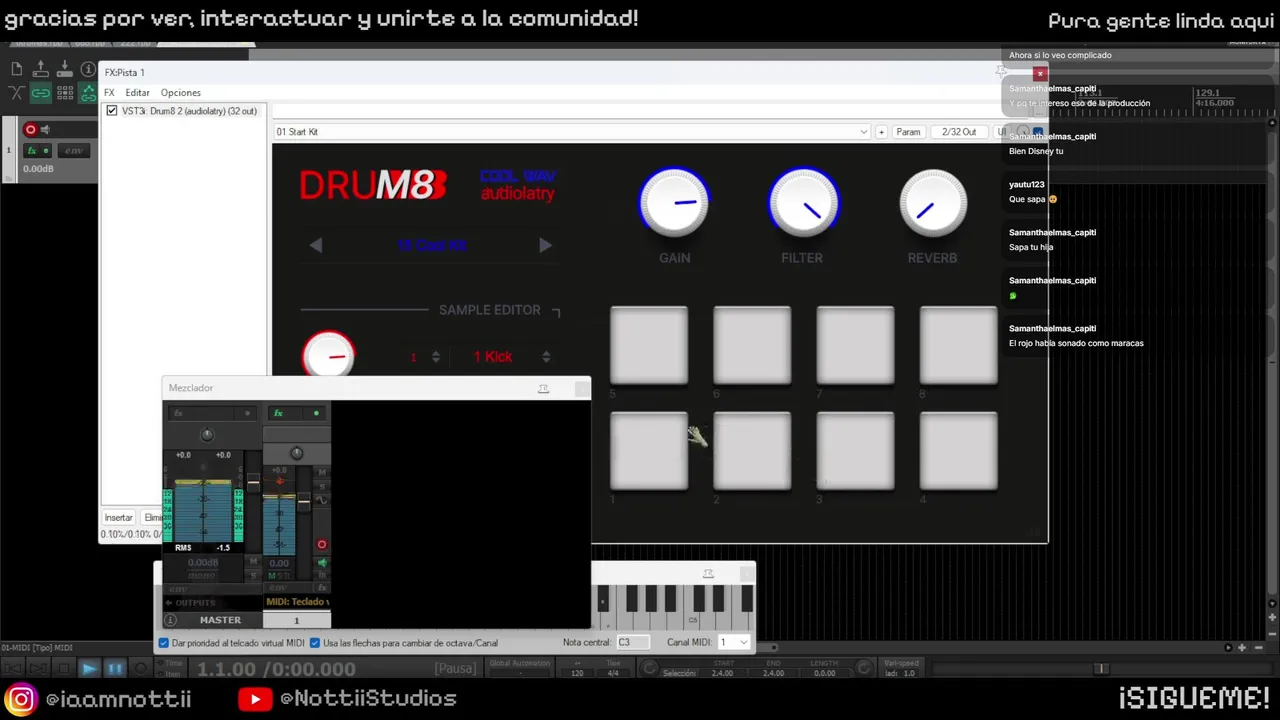Click the red sample editor knob
1280x720 pixels.
[328, 356]
